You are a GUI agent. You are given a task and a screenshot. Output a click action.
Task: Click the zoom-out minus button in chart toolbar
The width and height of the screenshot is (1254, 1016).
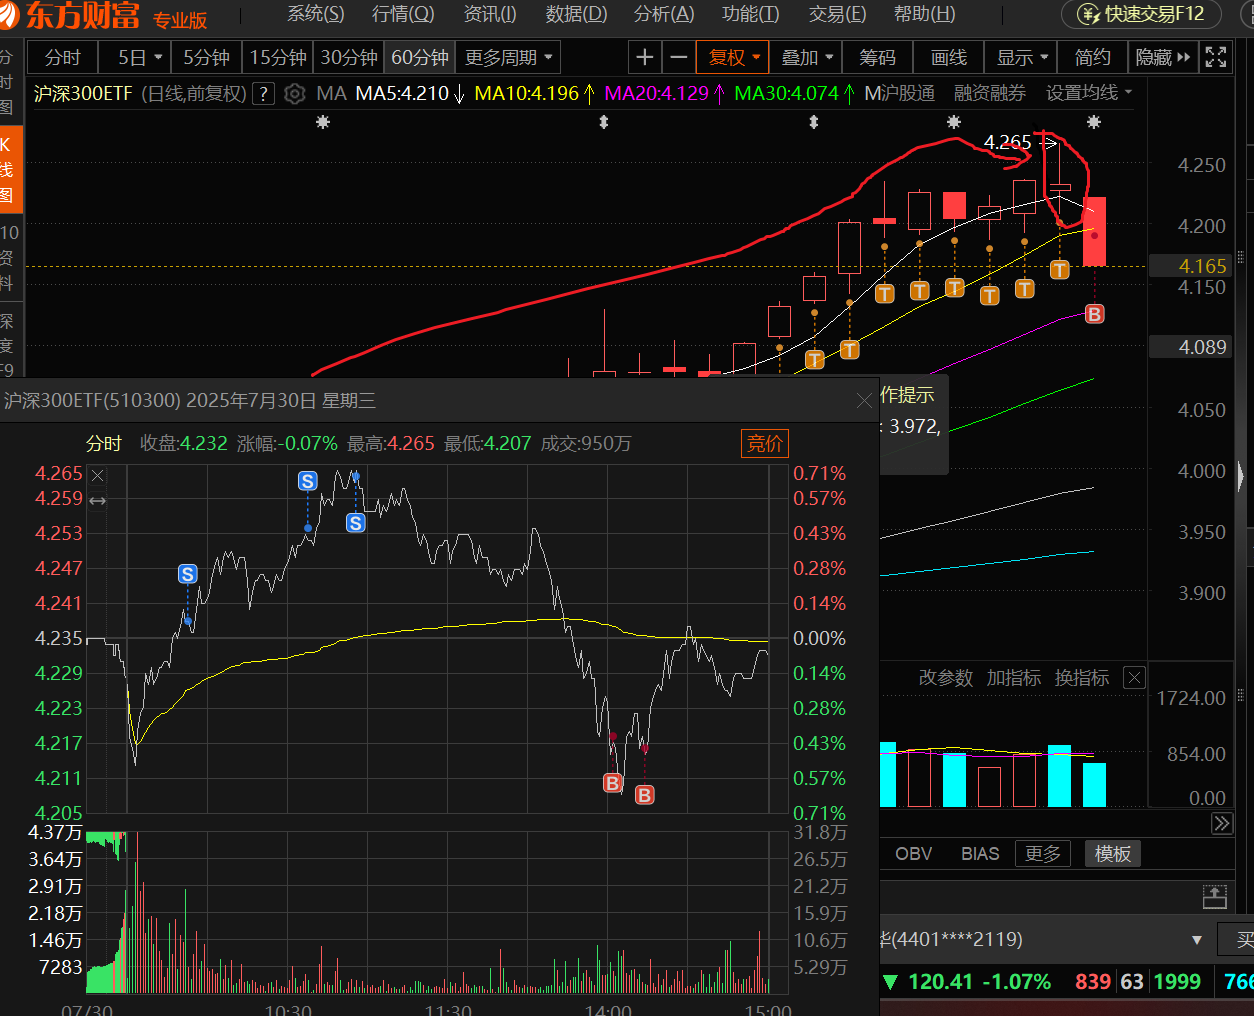678,57
